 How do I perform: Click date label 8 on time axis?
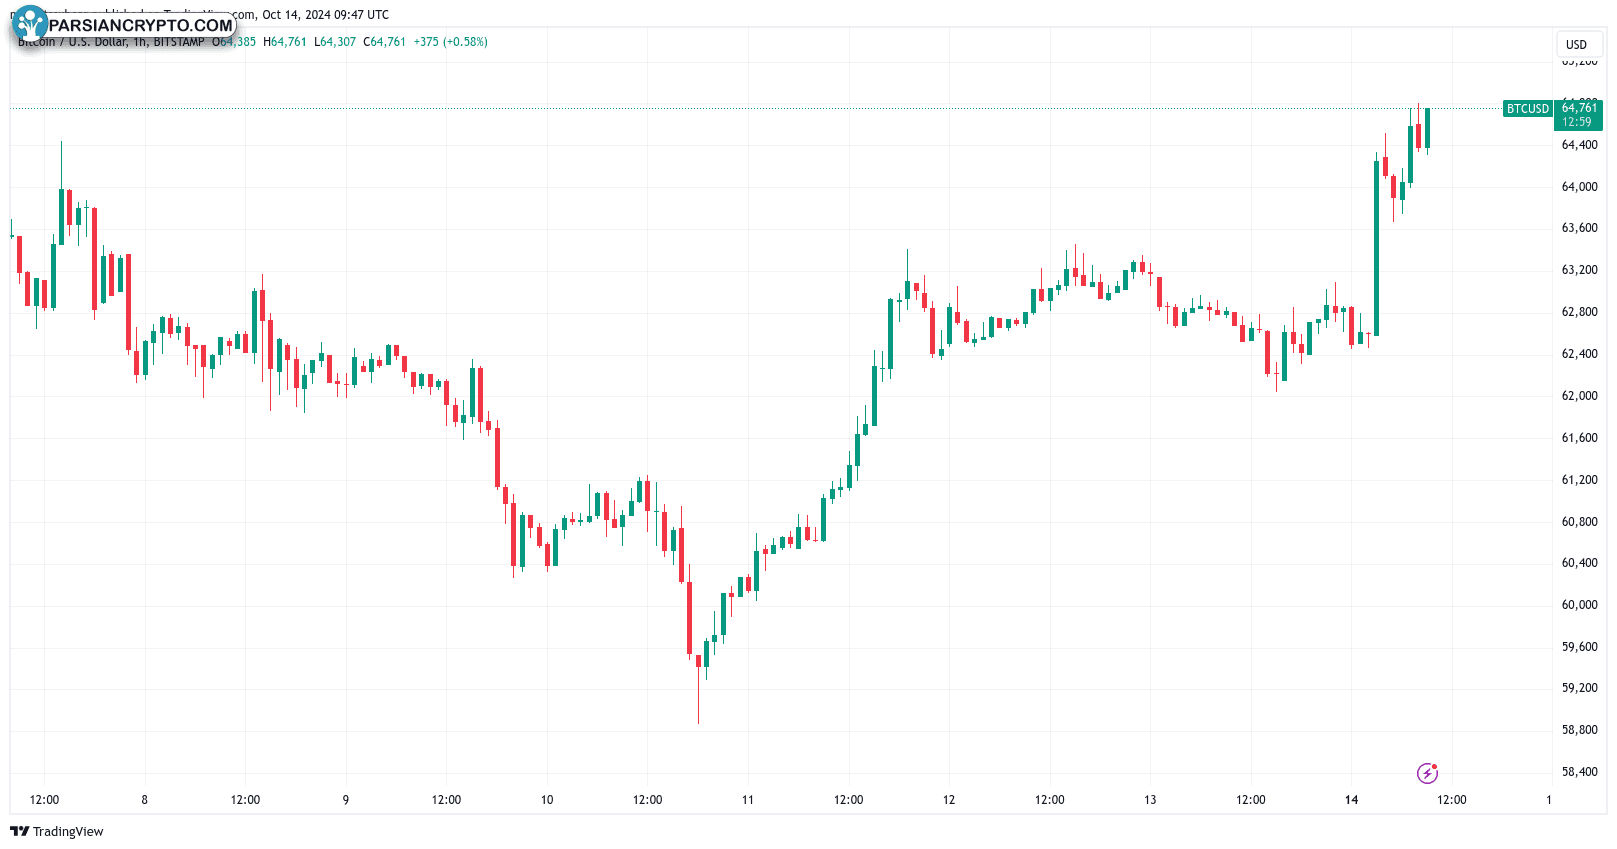pyautogui.click(x=144, y=800)
